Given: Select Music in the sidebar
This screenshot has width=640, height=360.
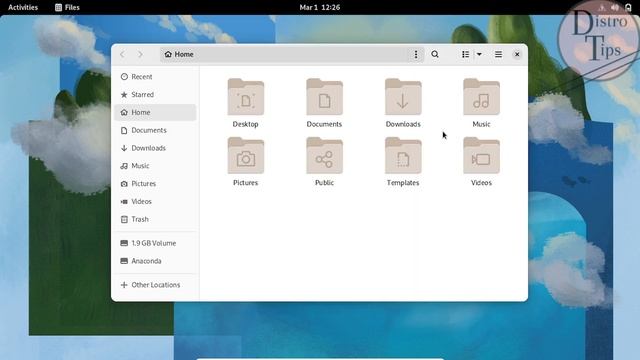Looking at the screenshot, I should click(156, 166).
